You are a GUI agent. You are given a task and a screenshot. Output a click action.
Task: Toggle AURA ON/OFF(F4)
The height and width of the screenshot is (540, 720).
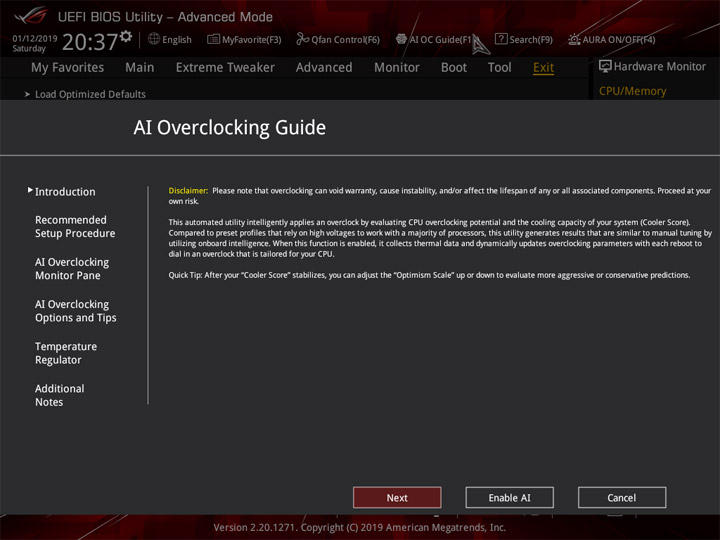(619, 40)
